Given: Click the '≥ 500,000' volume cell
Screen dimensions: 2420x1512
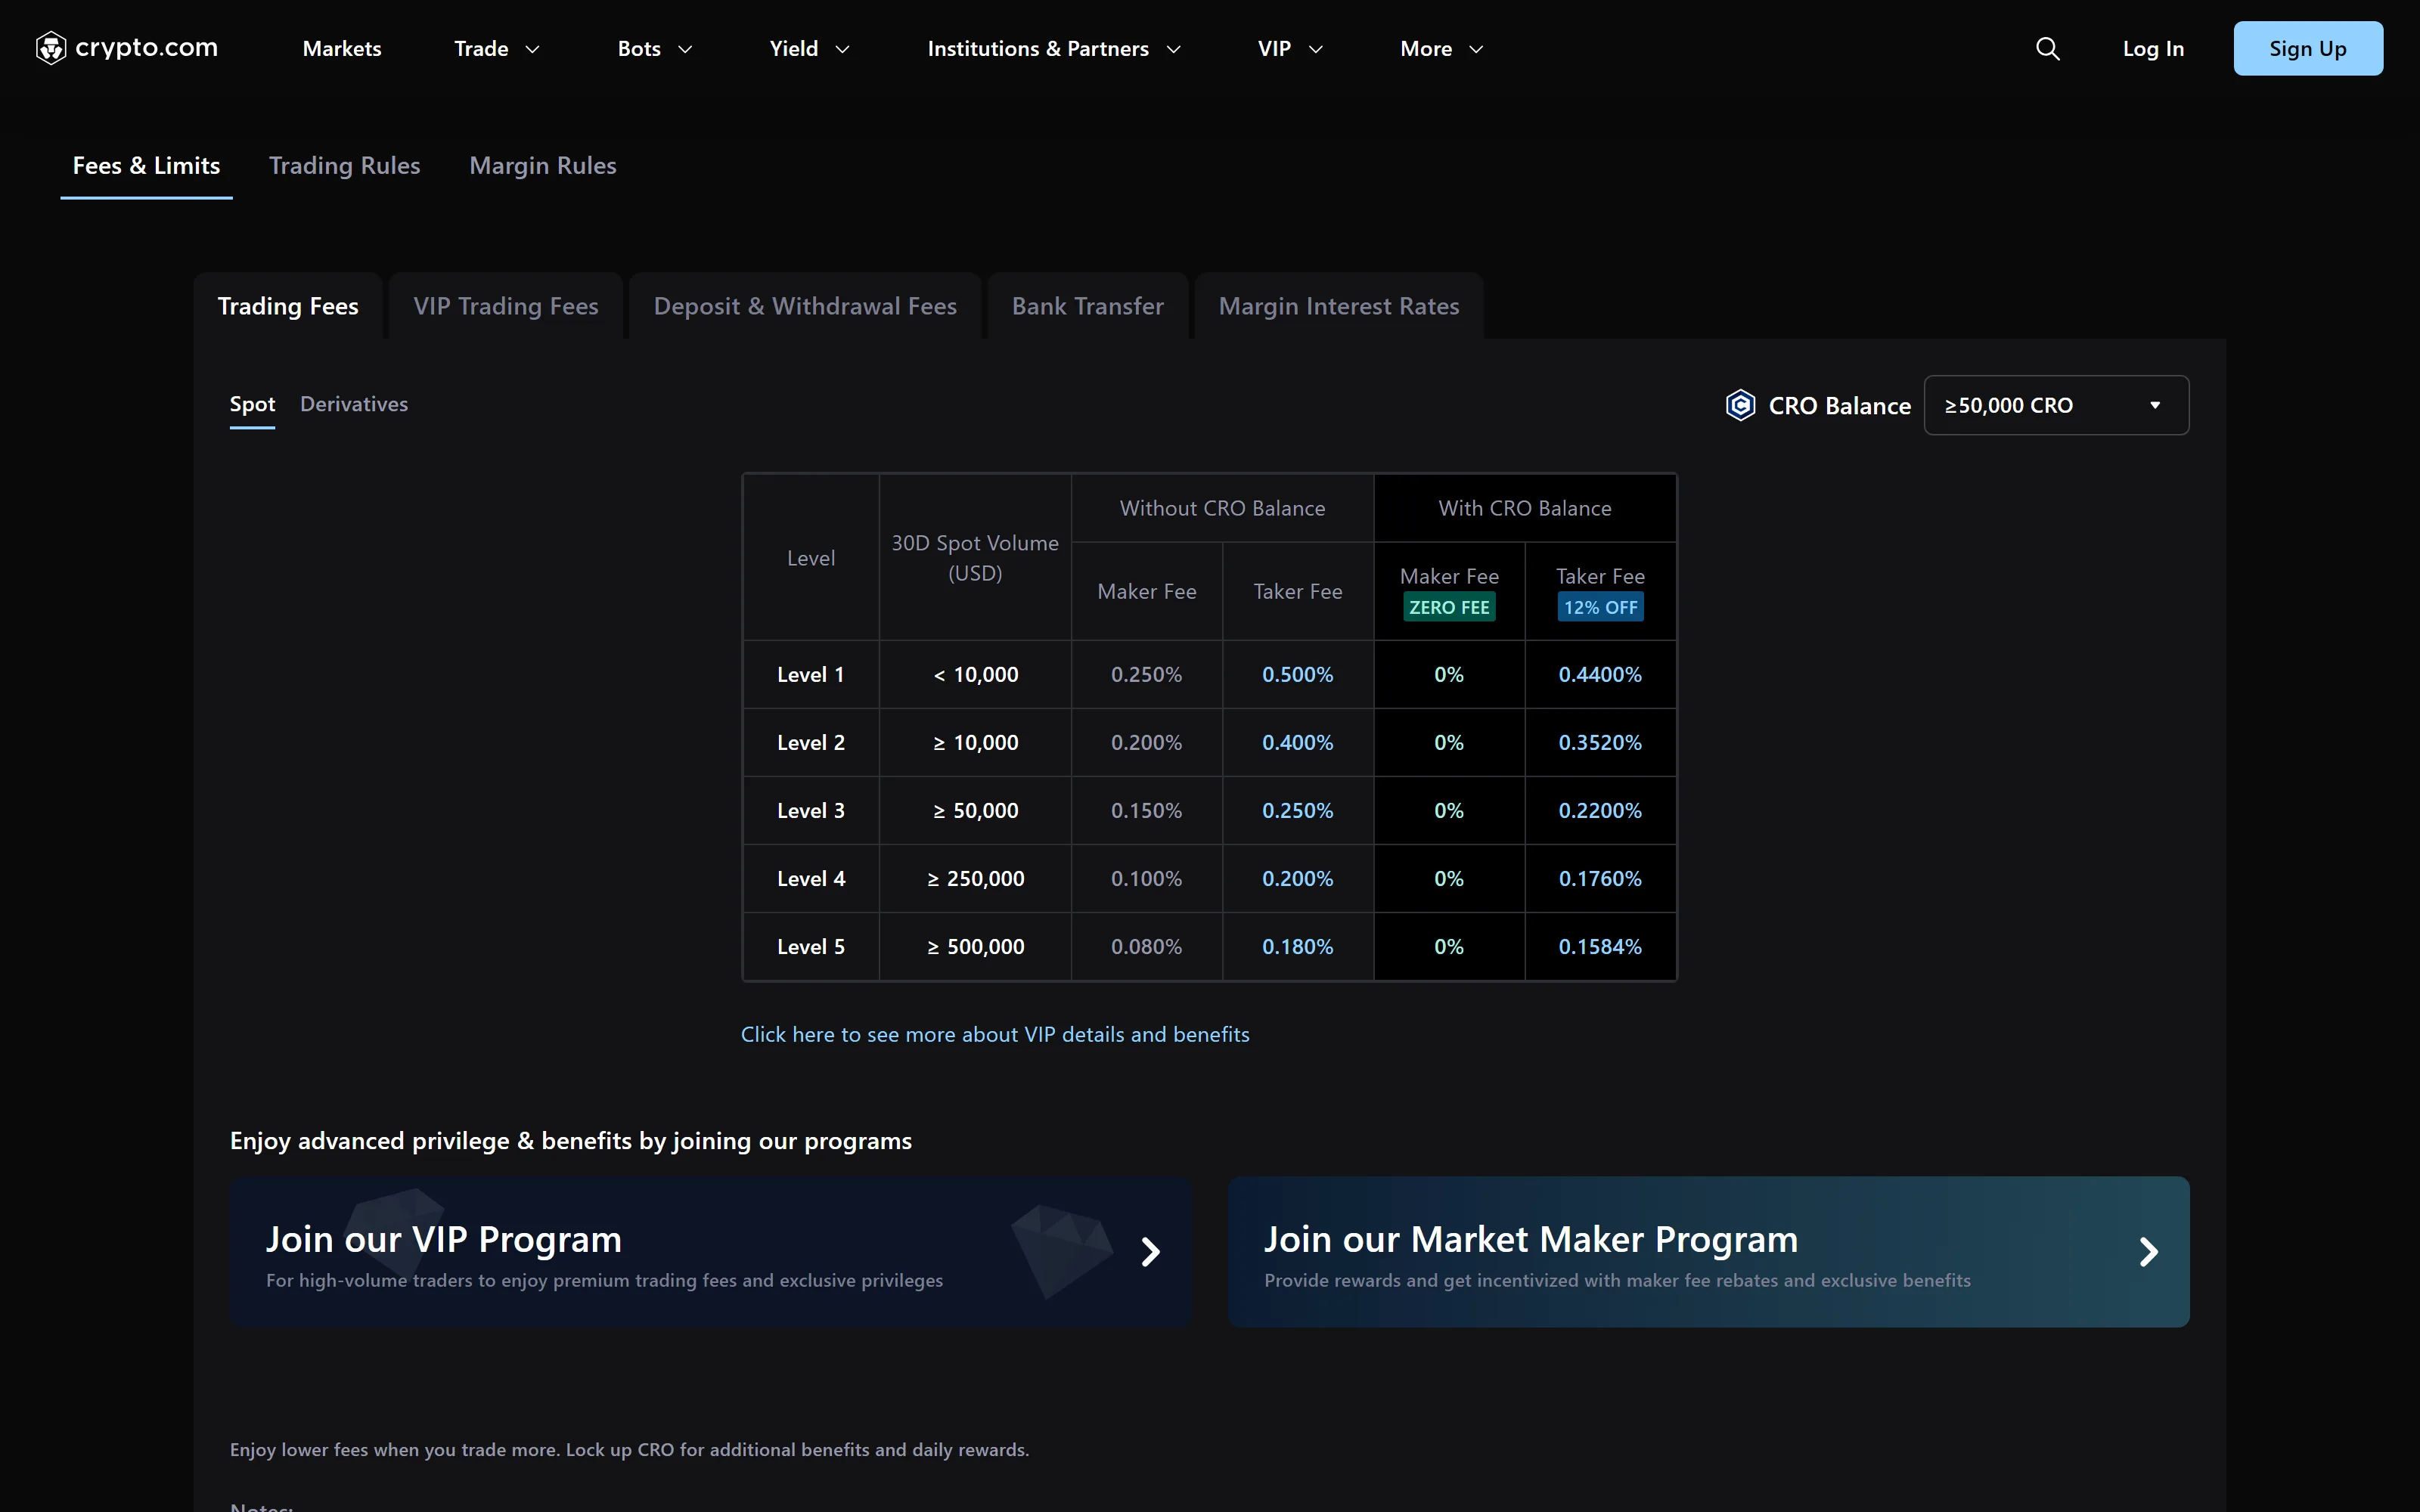Looking at the screenshot, I should click(x=975, y=947).
